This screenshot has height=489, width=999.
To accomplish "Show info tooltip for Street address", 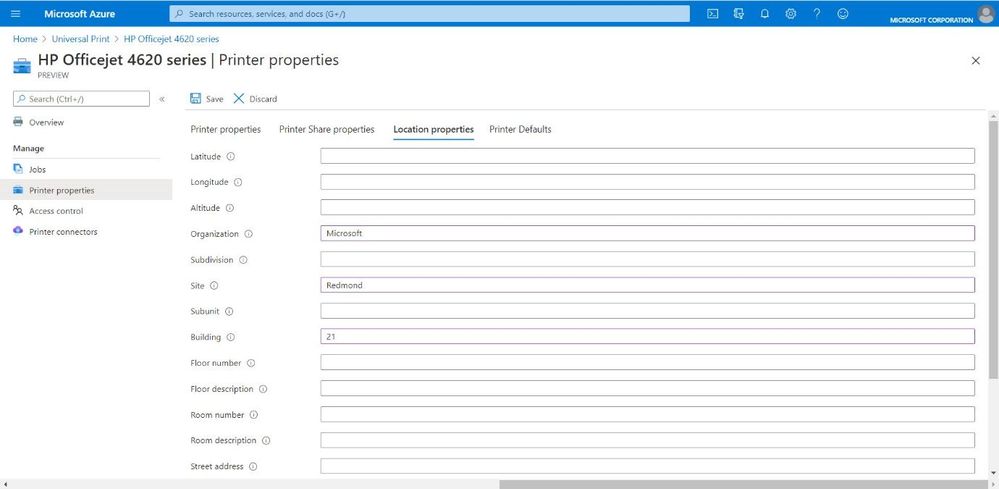I will [x=253, y=467].
